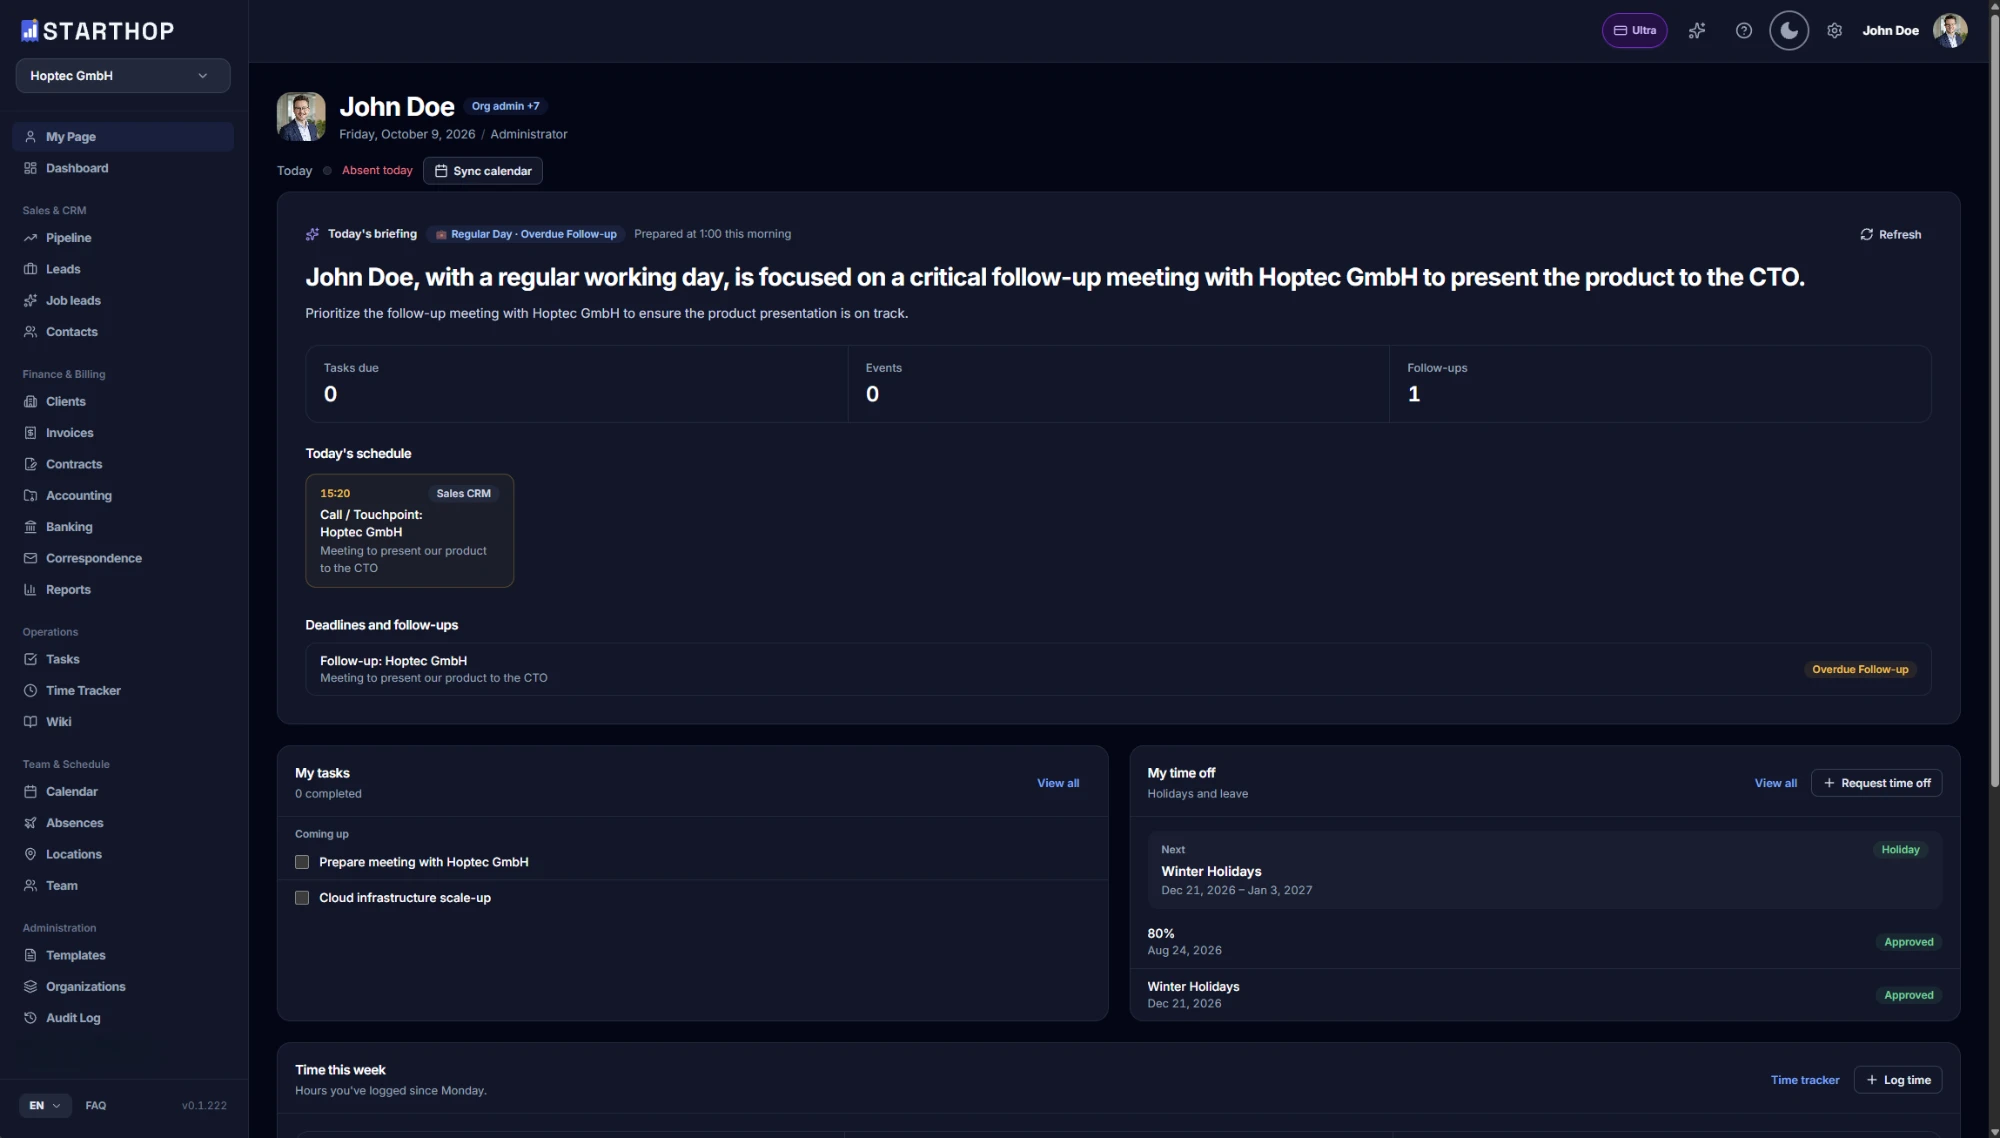This screenshot has width=2000, height=1138.
Task: Click the Contracts pen icon
Action: click(x=30, y=464)
